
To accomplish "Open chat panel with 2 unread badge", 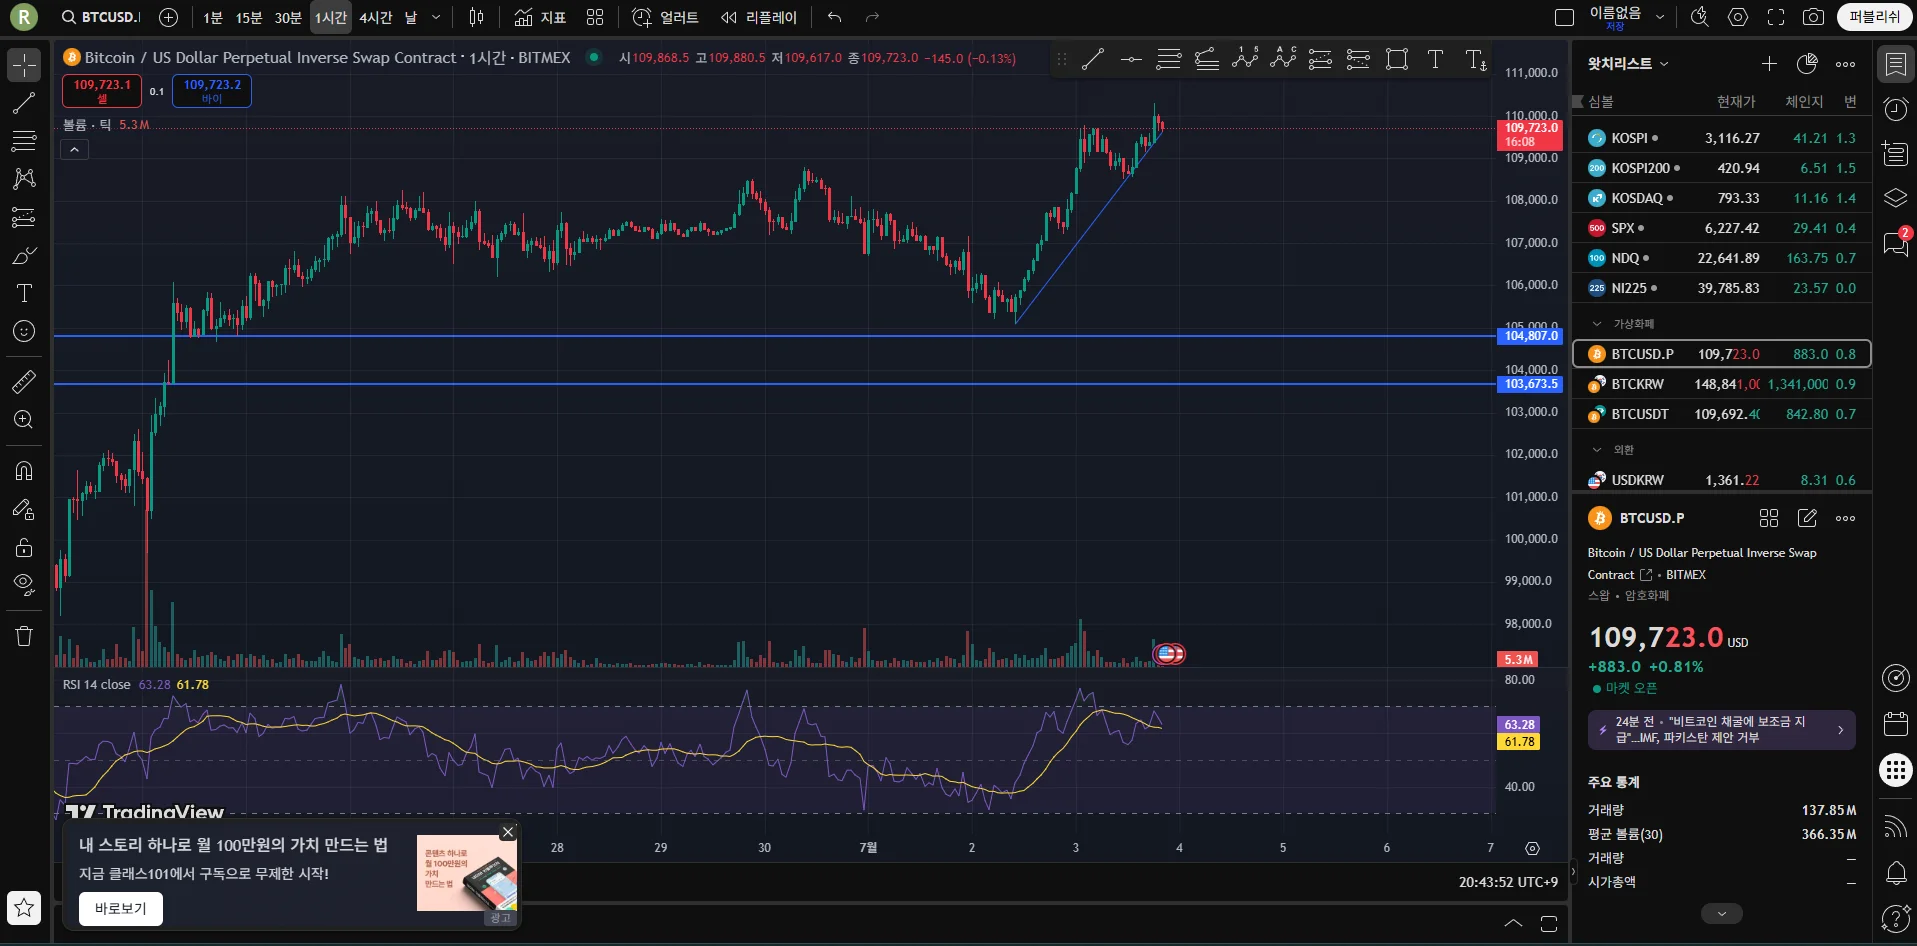I will (x=1895, y=243).
